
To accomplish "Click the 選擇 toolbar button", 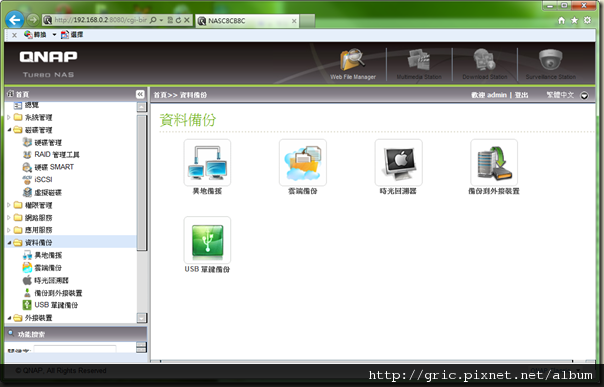I will coord(72,35).
